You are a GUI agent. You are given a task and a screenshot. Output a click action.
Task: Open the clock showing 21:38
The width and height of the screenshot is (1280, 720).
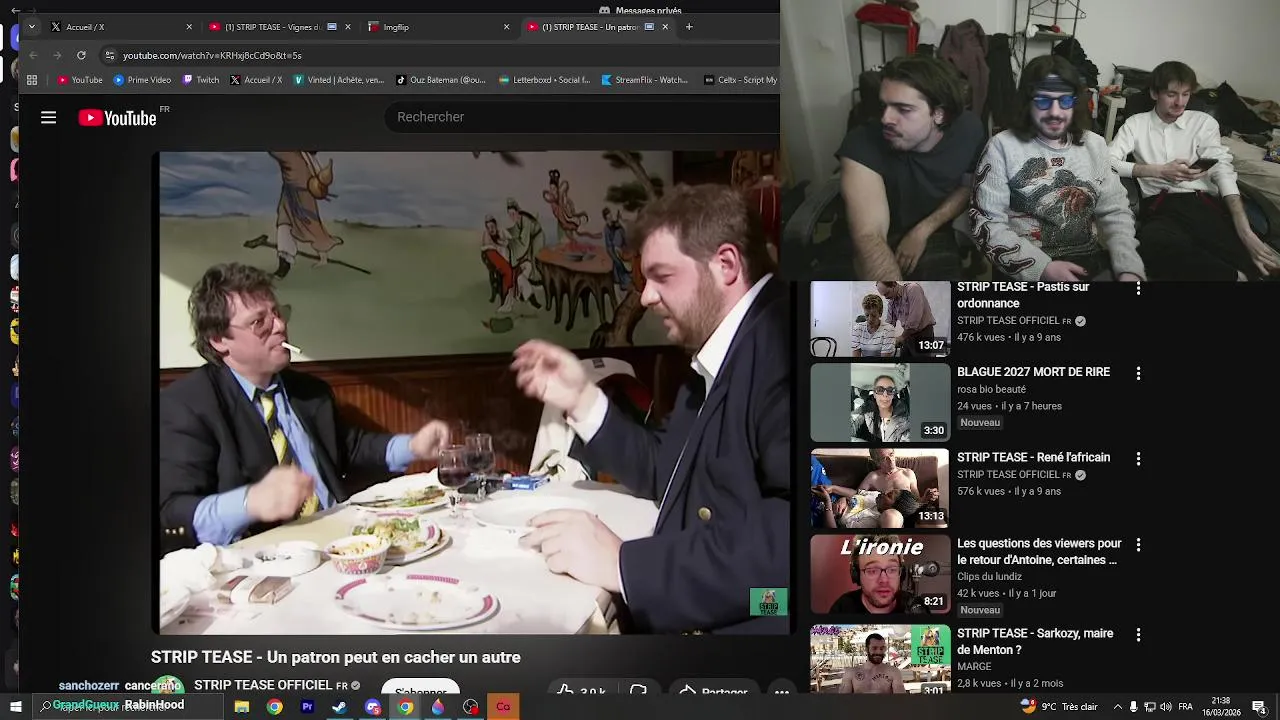click(x=1221, y=707)
